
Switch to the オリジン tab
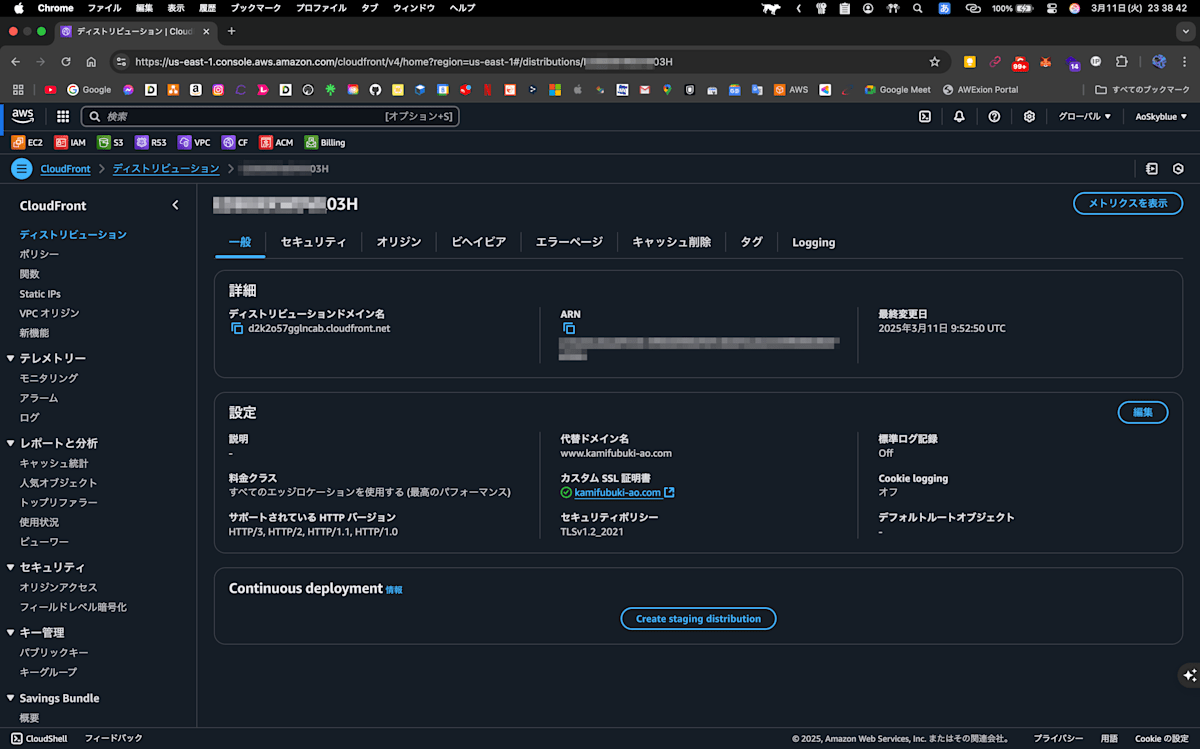(x=399, y=242)
